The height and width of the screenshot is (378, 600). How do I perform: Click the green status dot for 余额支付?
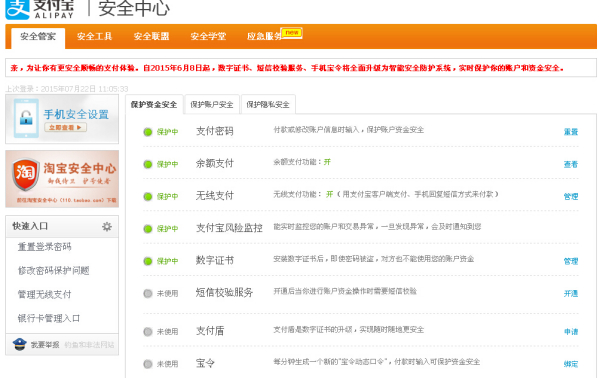pos(148,164)
